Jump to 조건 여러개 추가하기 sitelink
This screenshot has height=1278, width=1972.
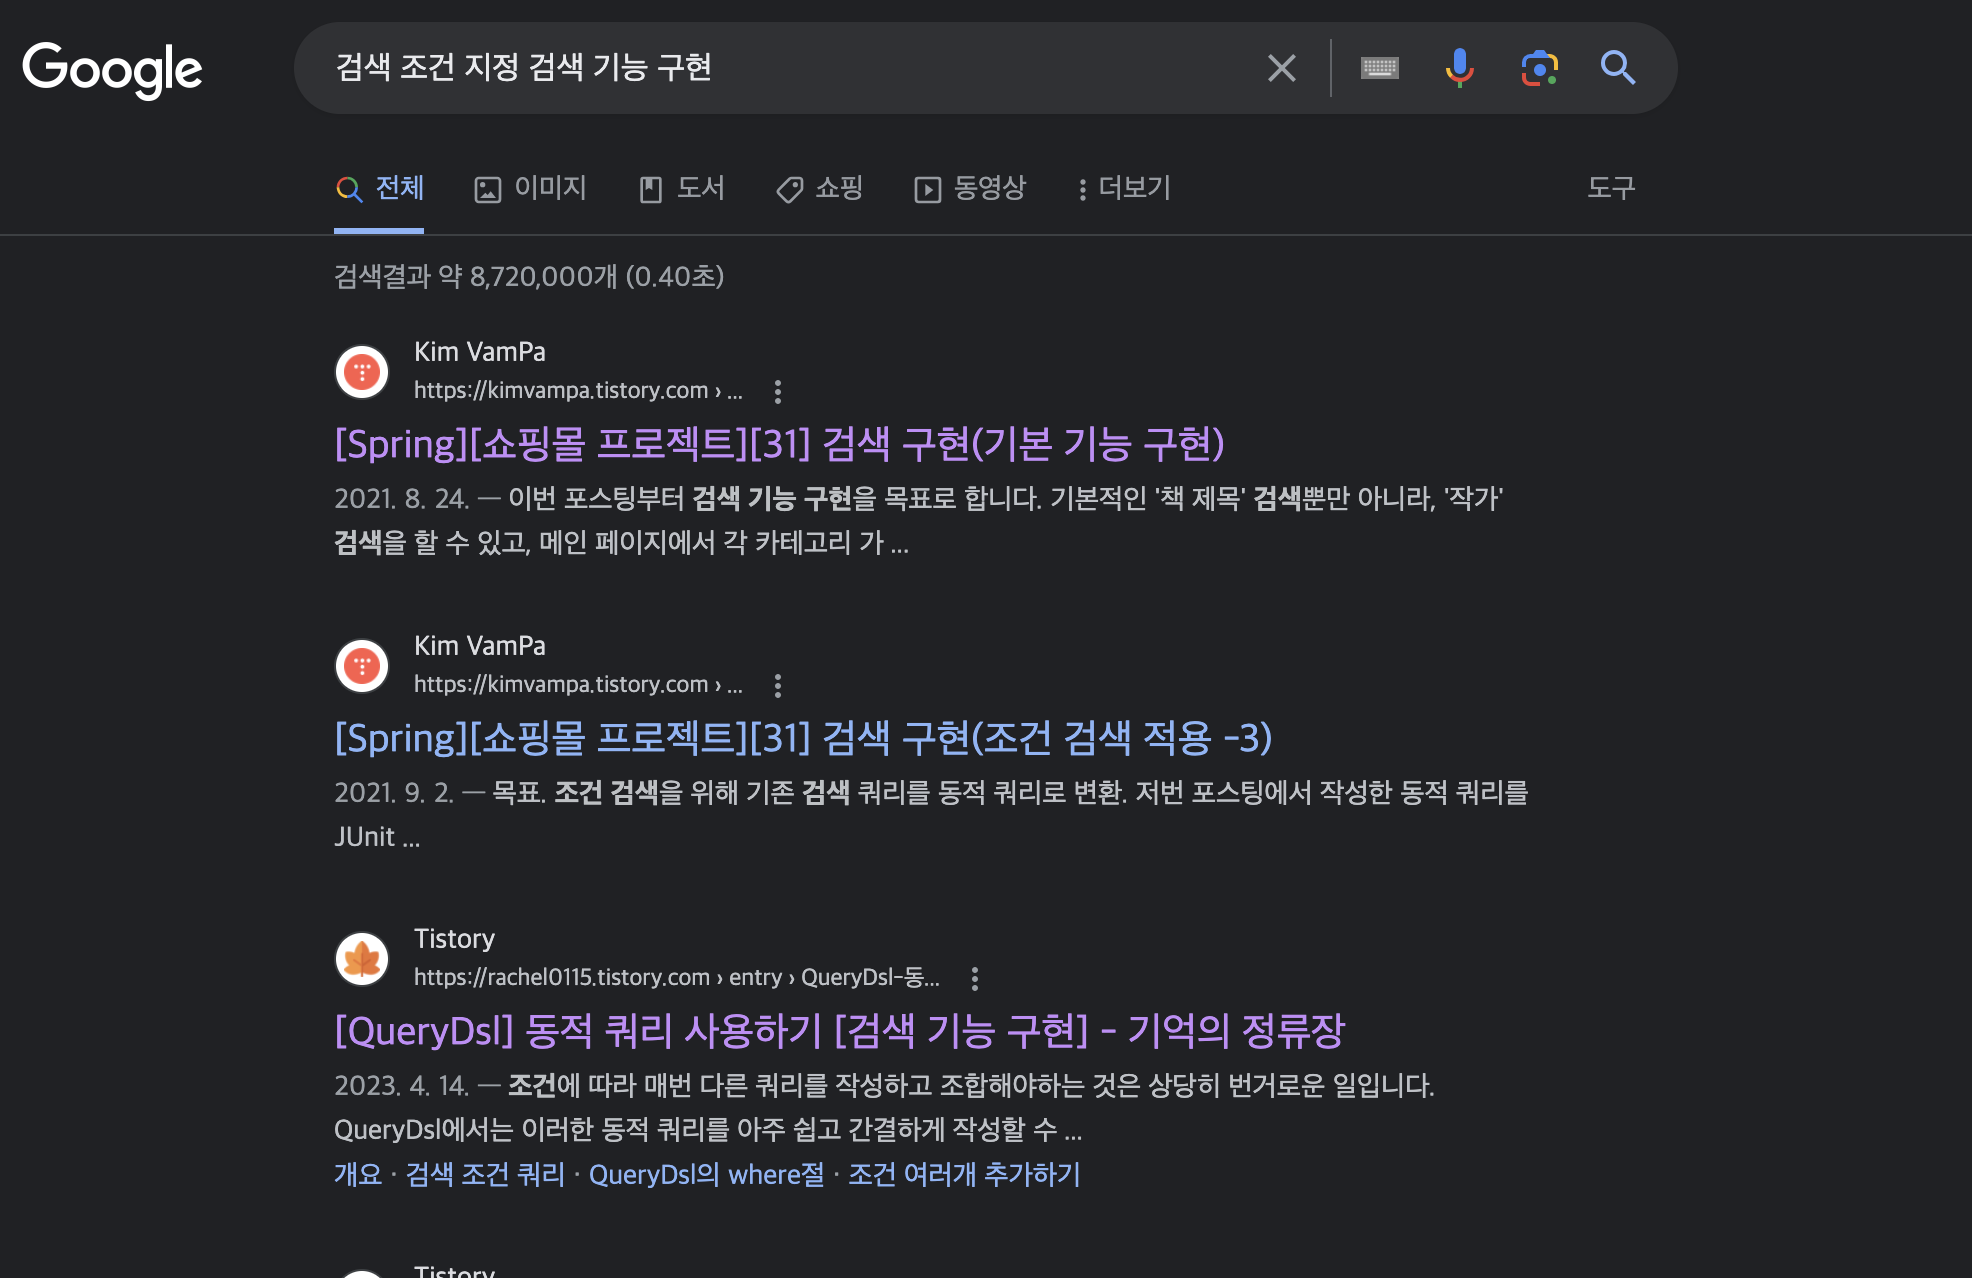964,1174
